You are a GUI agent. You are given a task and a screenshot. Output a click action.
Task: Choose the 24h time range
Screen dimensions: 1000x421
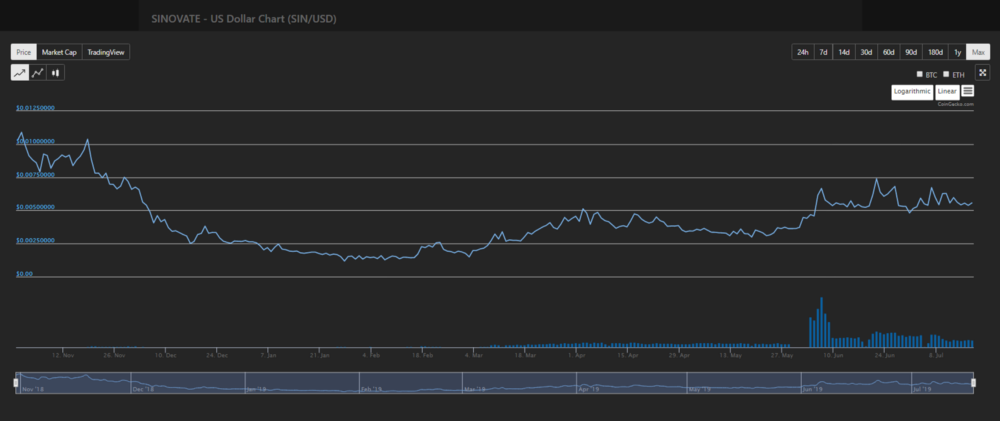coord(802,52)
